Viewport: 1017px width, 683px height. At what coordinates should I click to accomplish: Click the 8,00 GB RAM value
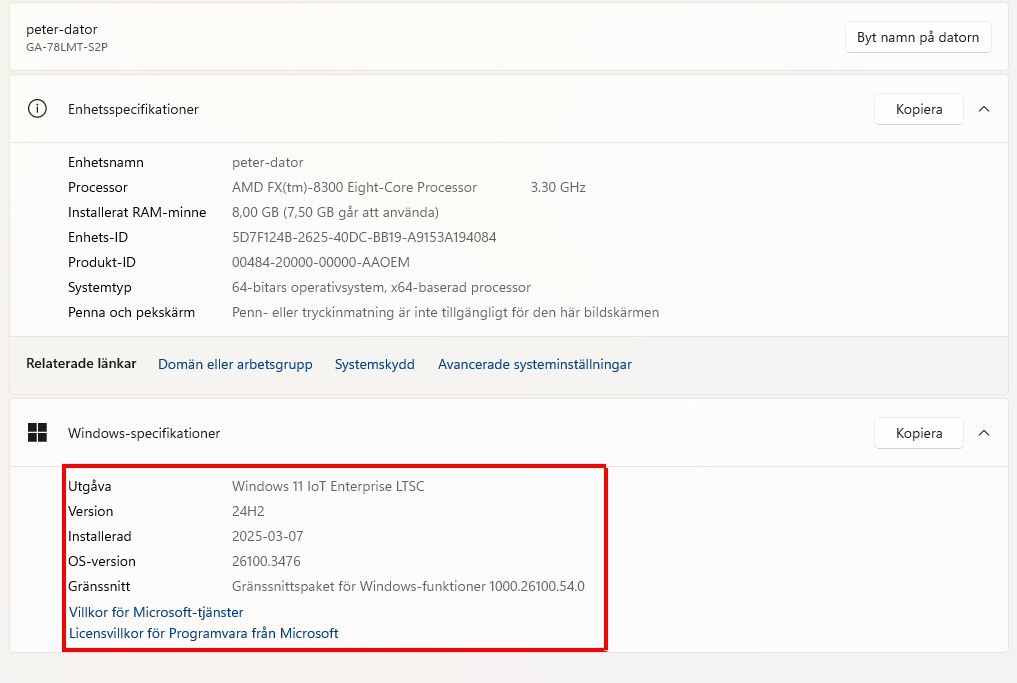click(335, 213)
